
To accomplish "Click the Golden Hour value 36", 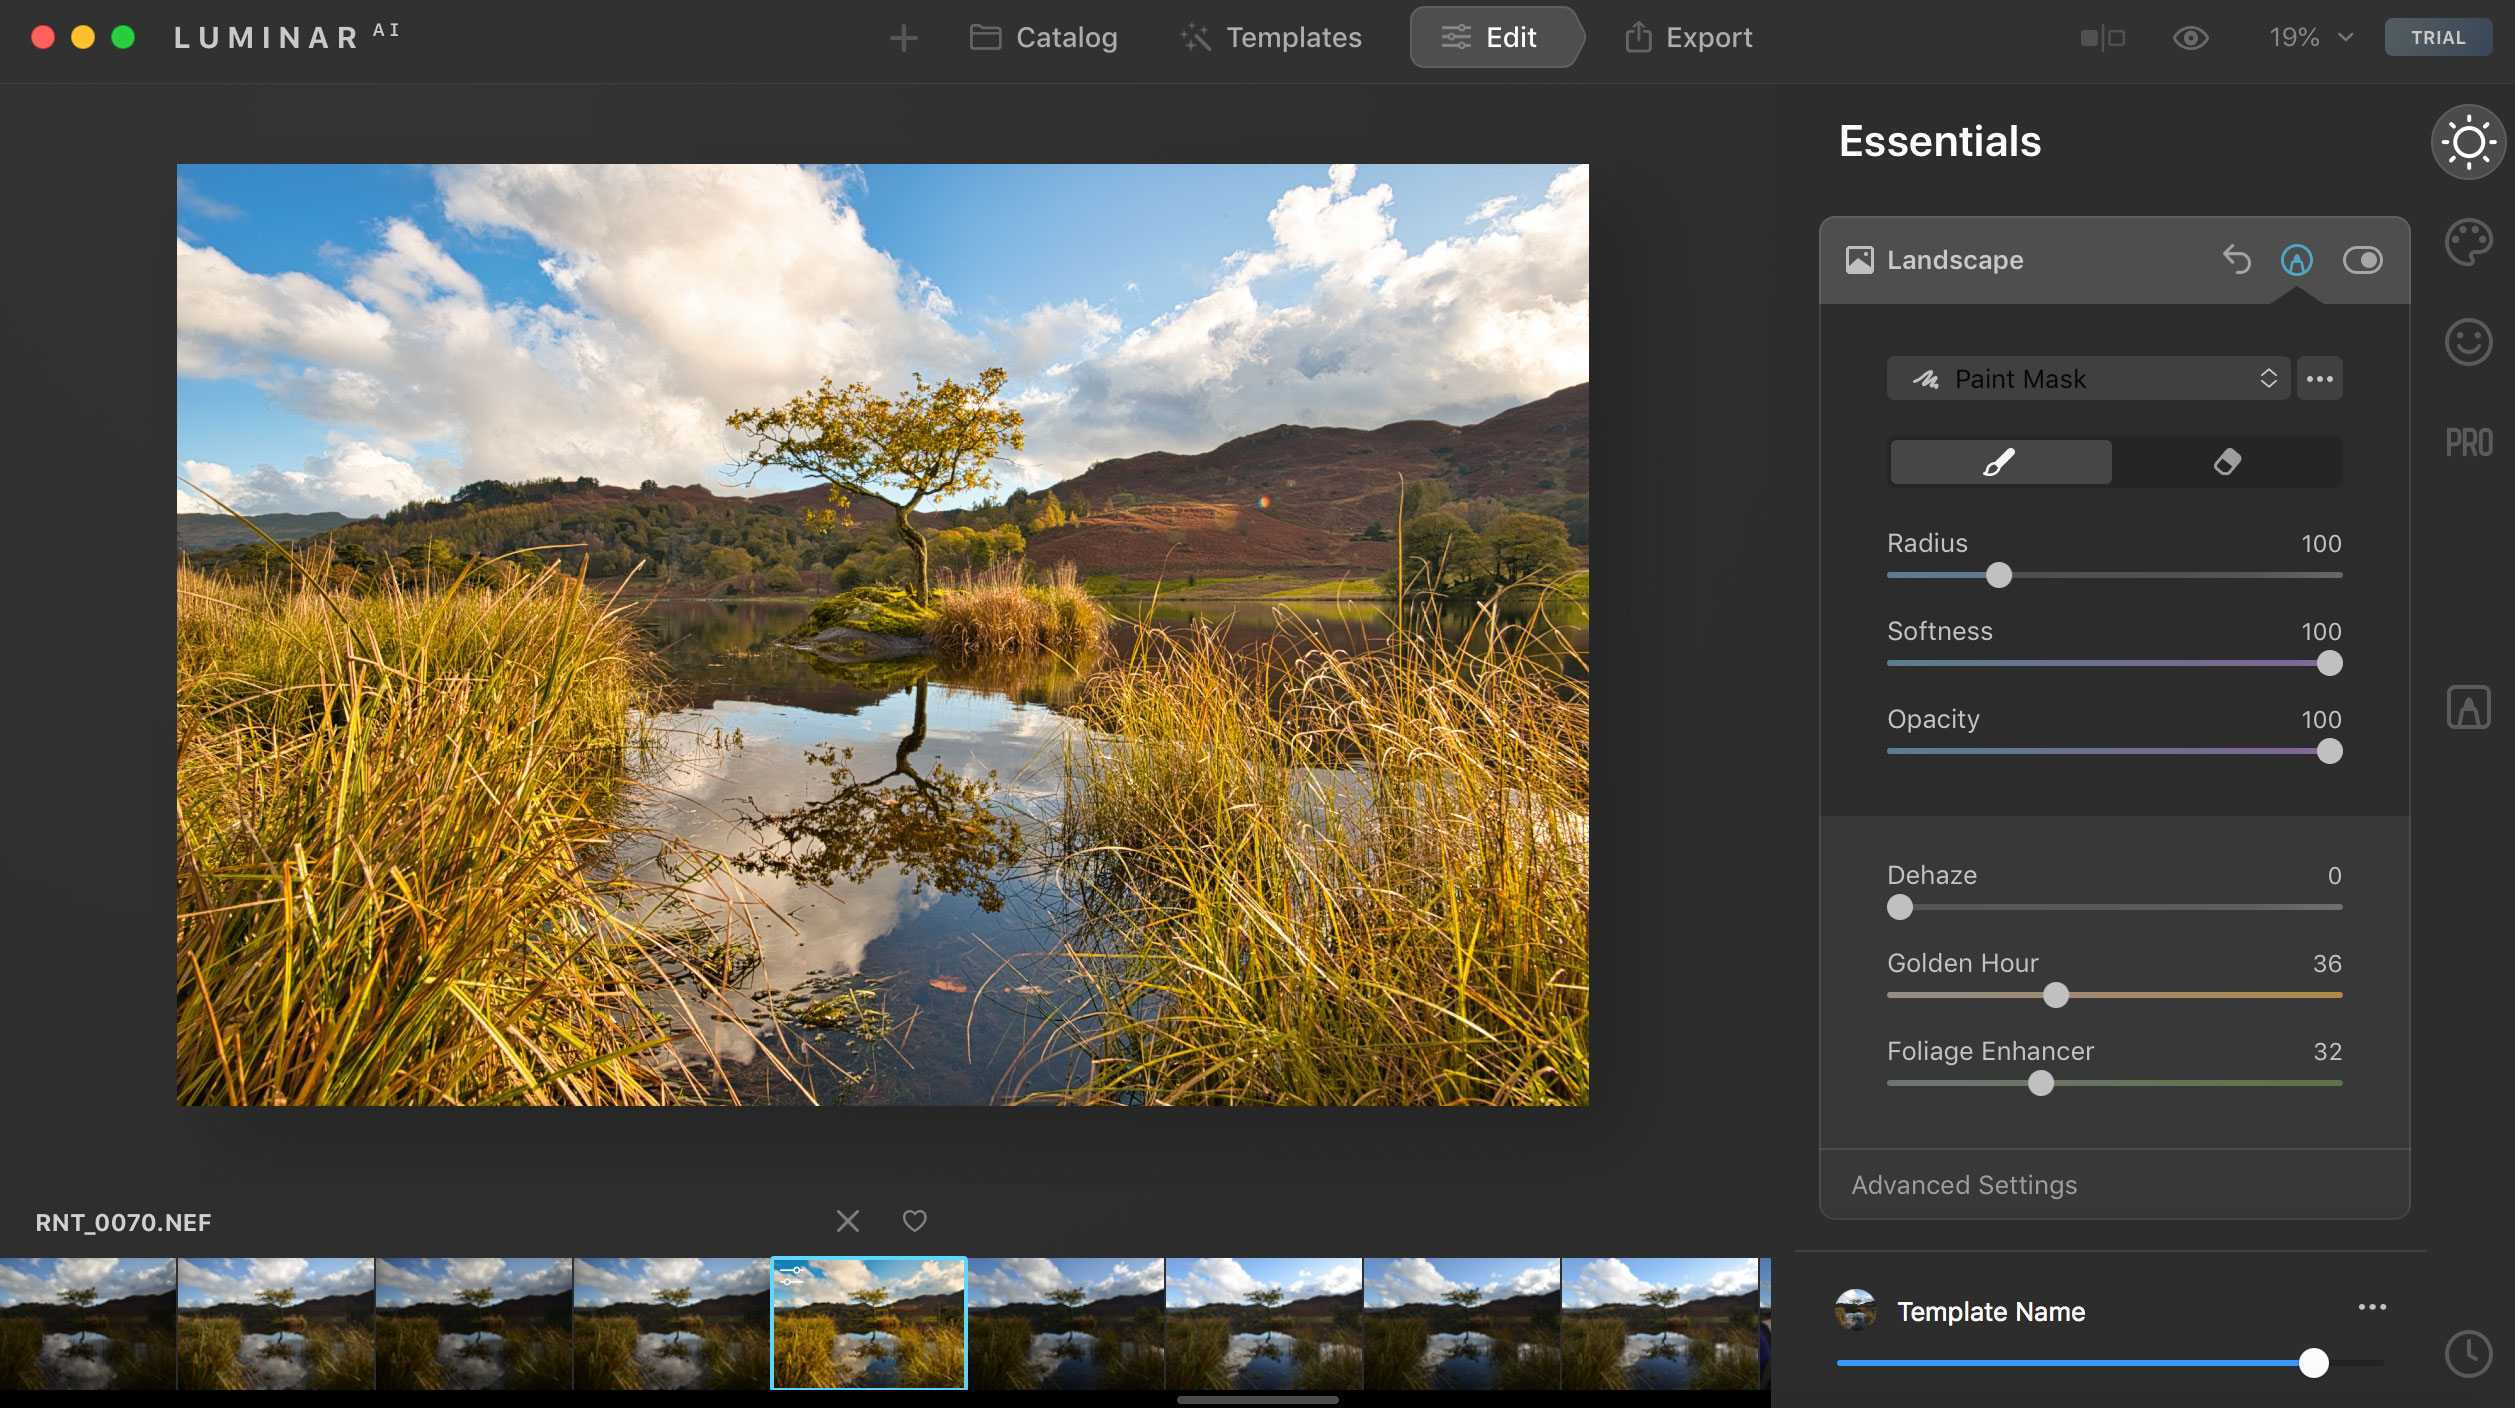I will [2327, 963].
